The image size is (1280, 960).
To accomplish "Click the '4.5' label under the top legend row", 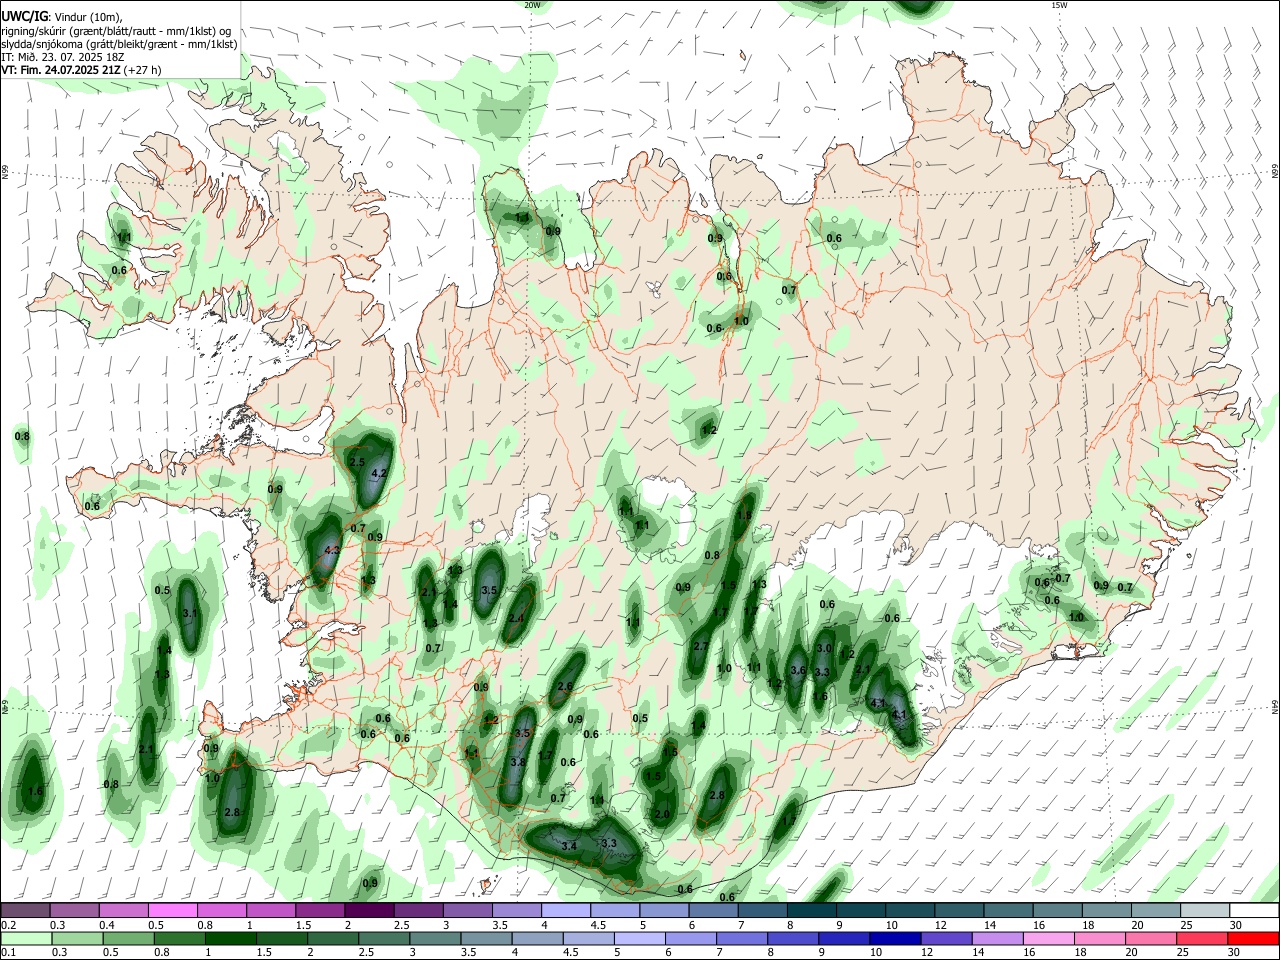I will (x=597, y=925).
